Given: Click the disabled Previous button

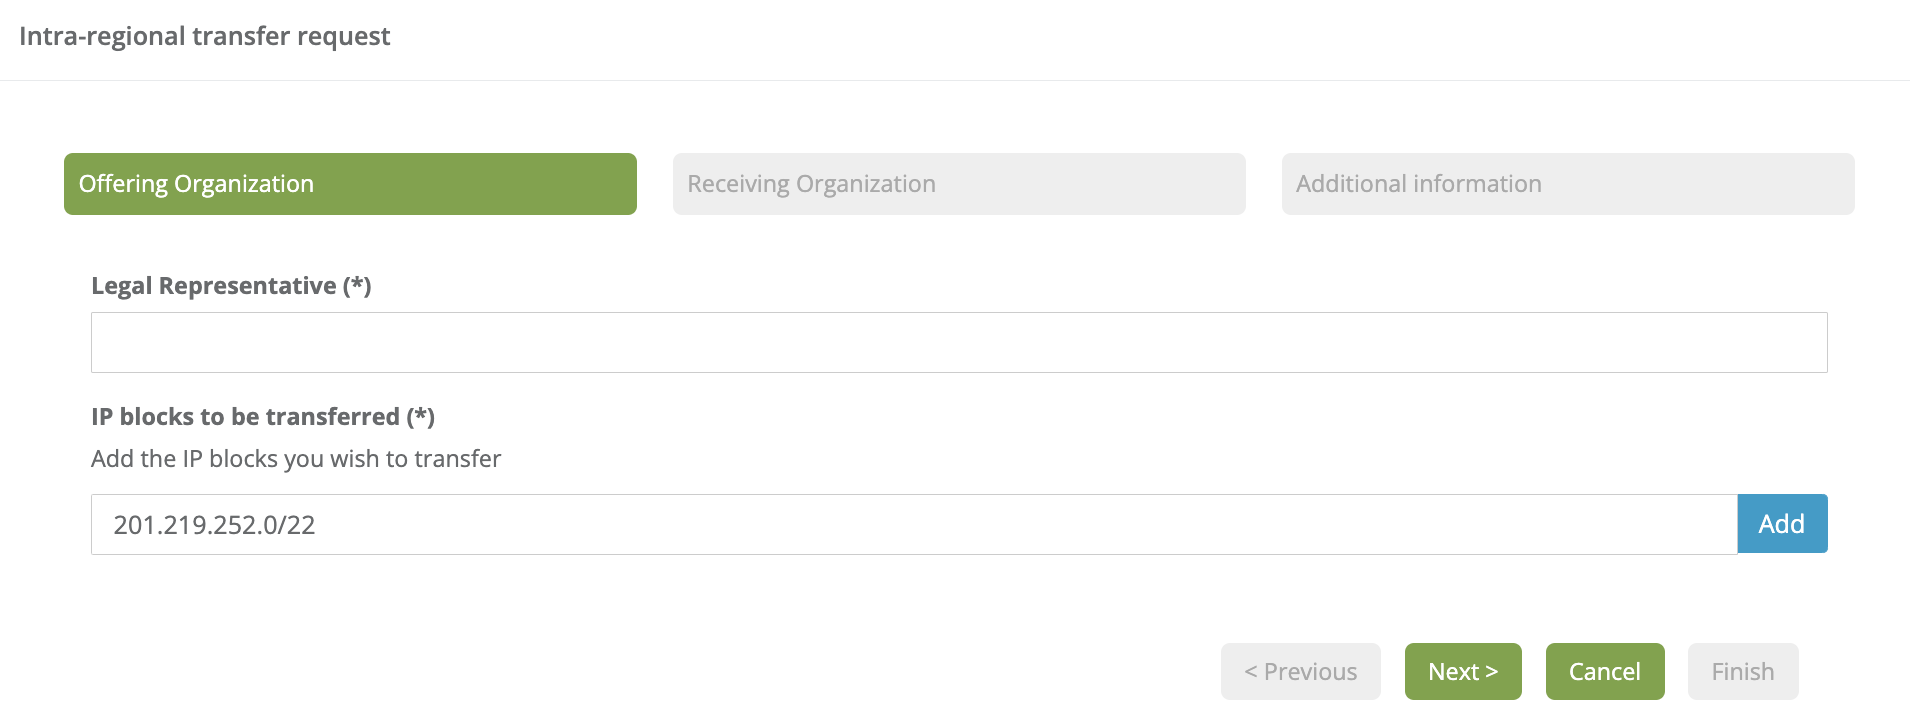Looking at the screenshot, I should click(x=1300, y=672).
